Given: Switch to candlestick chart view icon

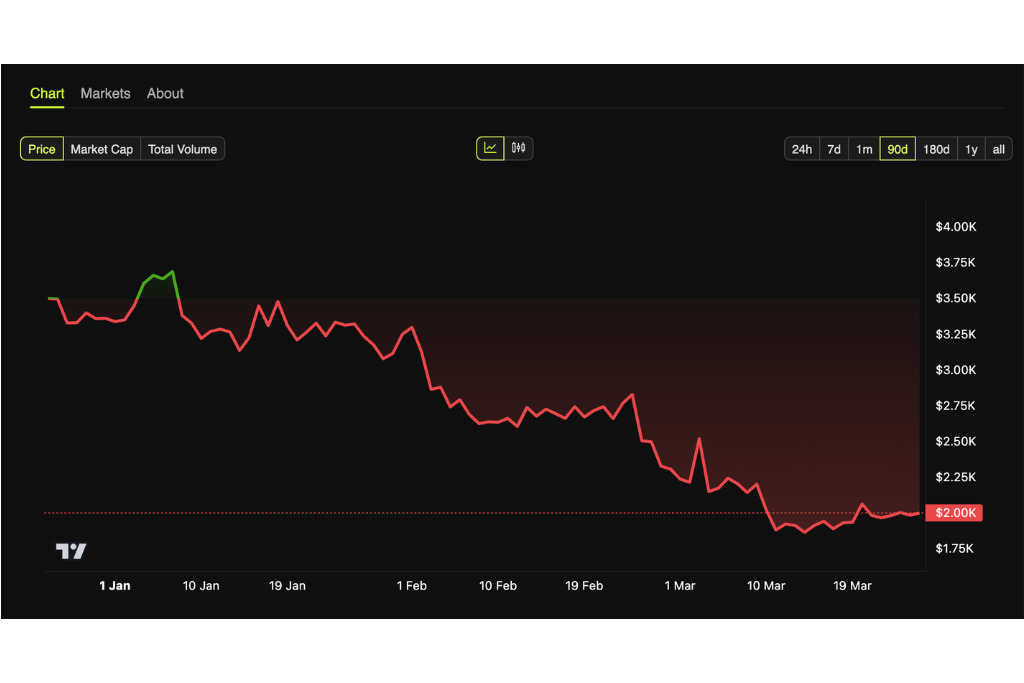Looking at the screenshot, I should pyautogui.click(x=518, y=149).
